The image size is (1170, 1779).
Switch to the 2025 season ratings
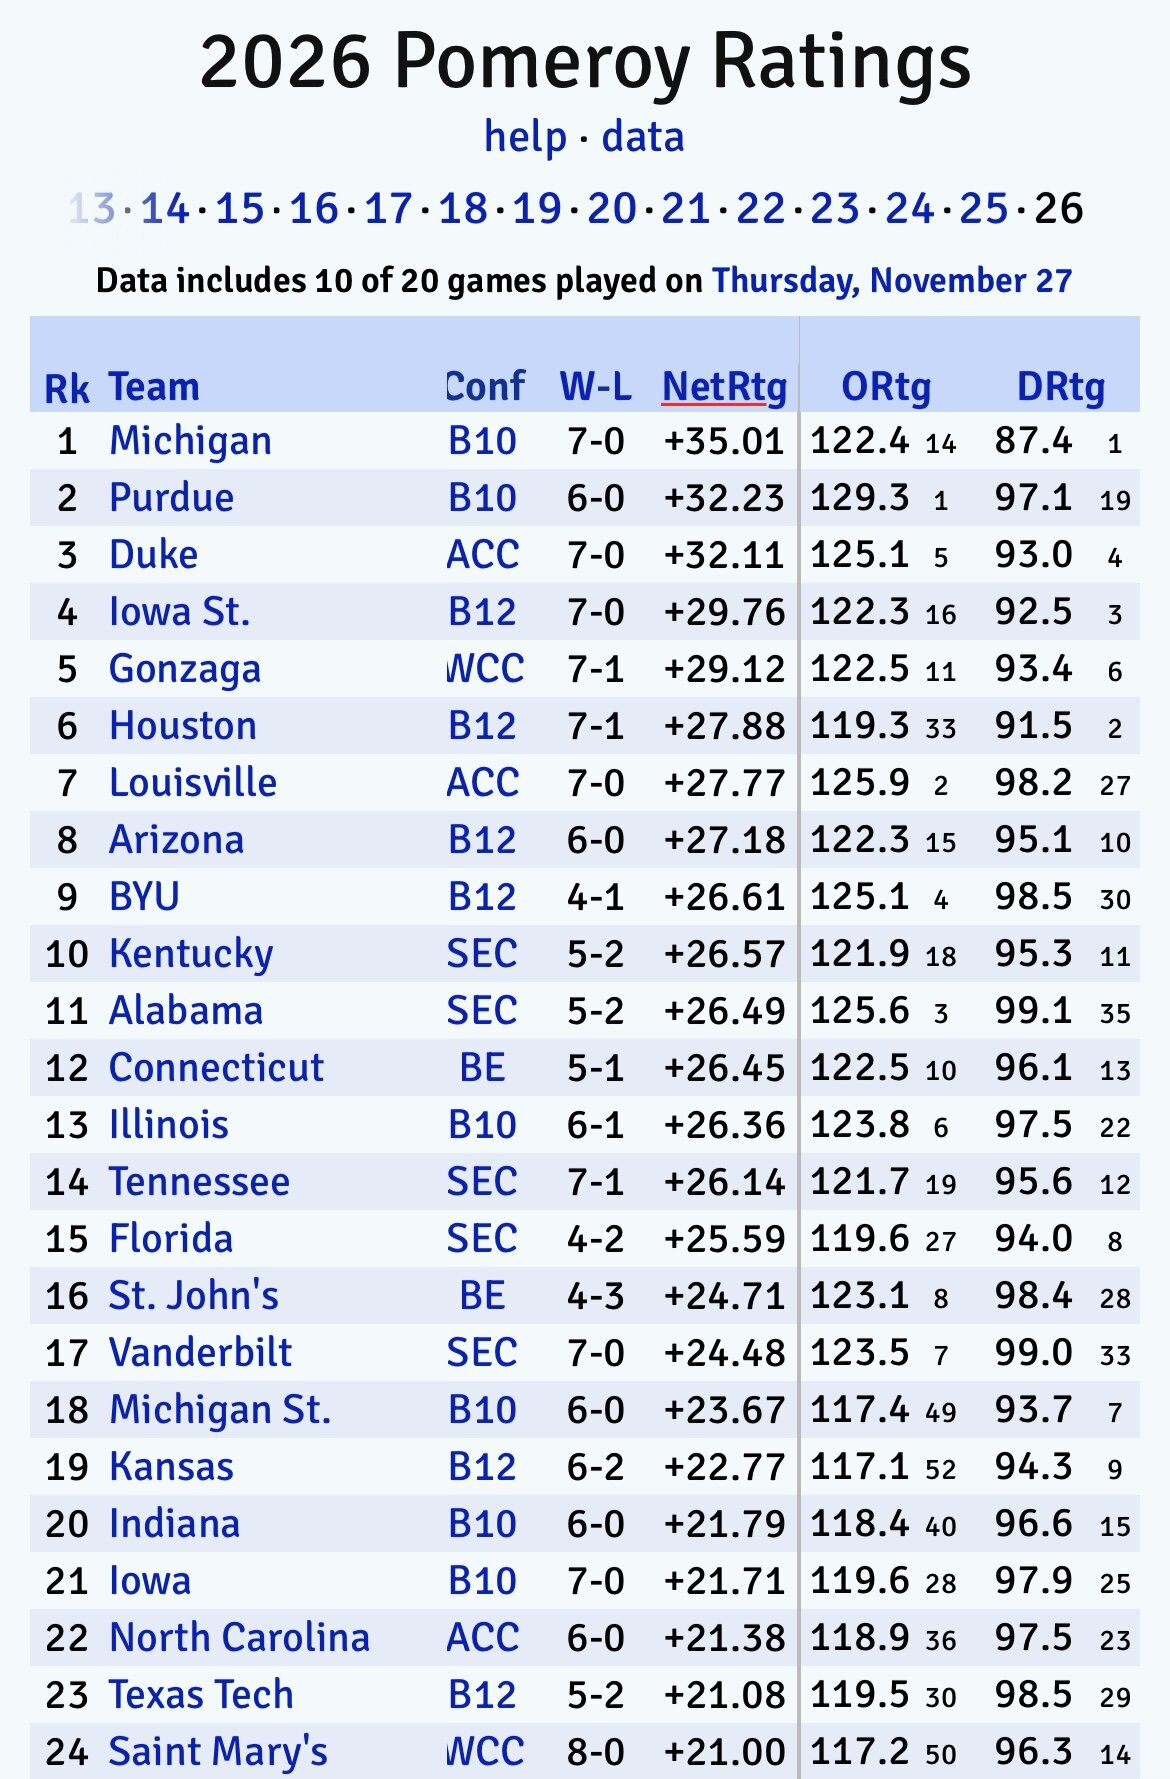point(983,209)
